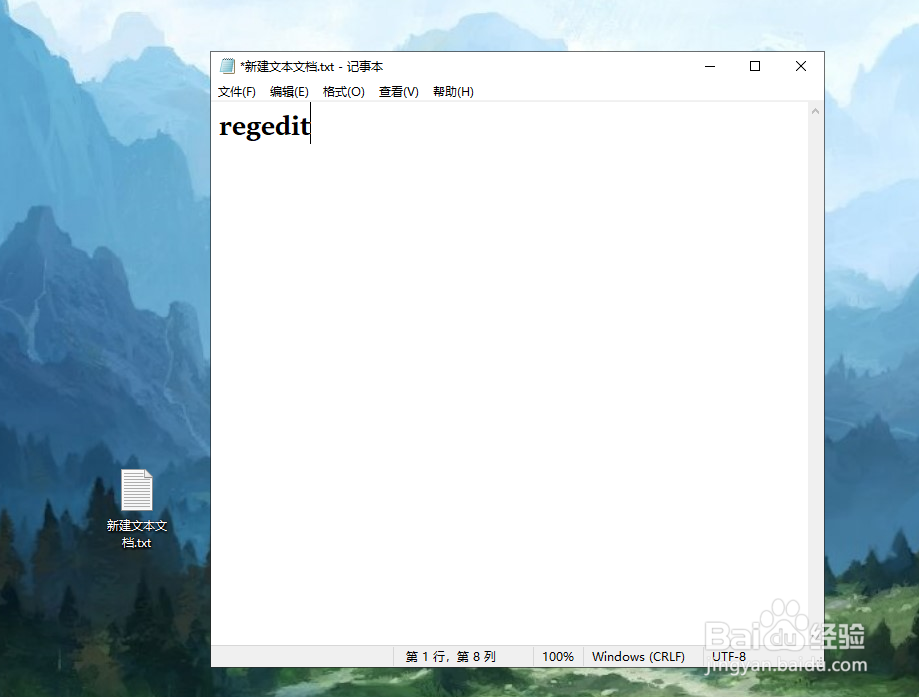
Task: Open the 格式(O) menu
Action: [x=343, y=91]
